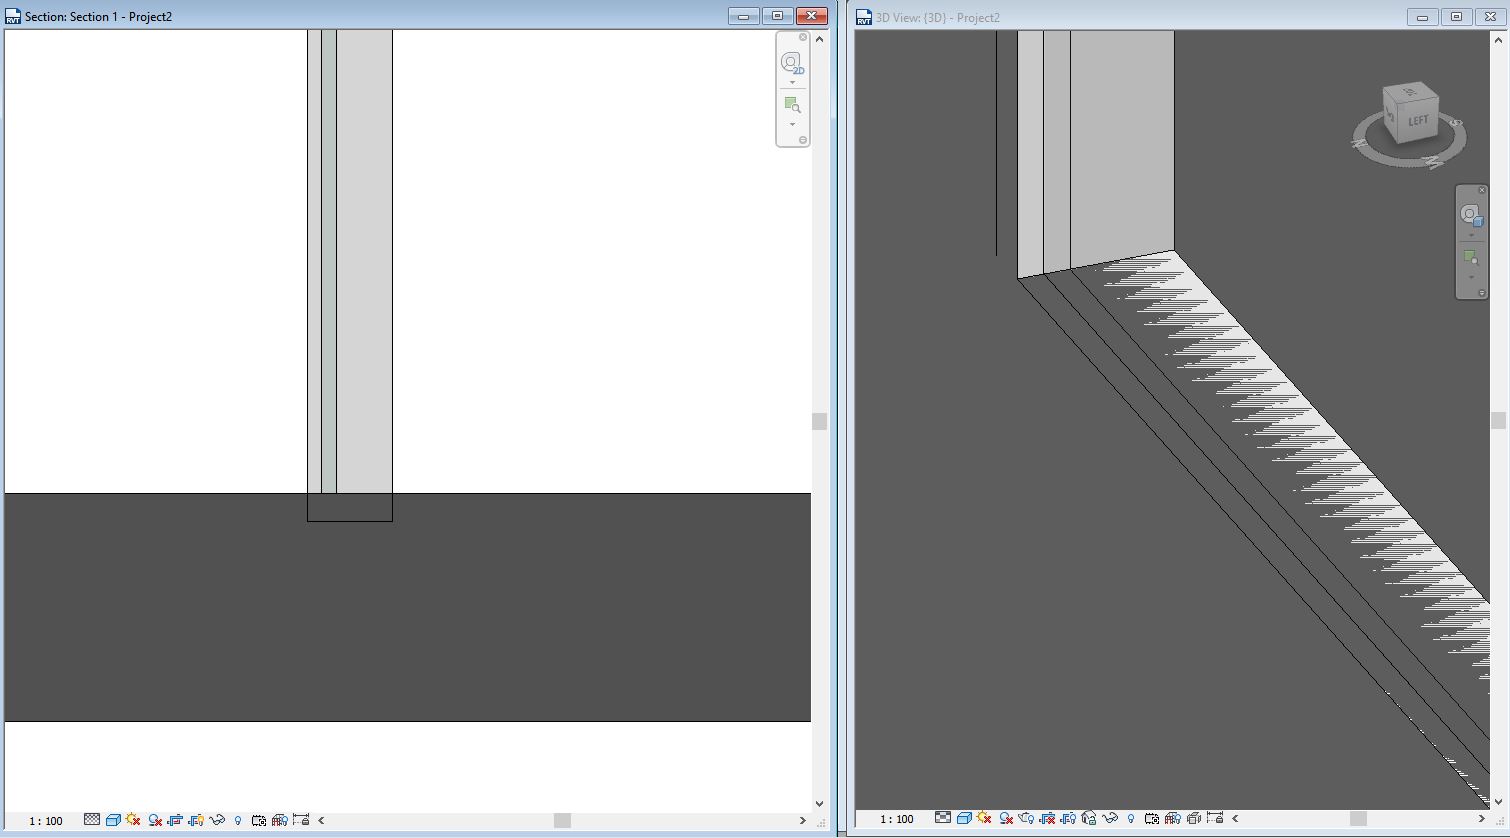Activate Temporary Hide/Isolate glasses in 3D view
This screenshot has width=1510, height=838.
[x=1112, y=819]
